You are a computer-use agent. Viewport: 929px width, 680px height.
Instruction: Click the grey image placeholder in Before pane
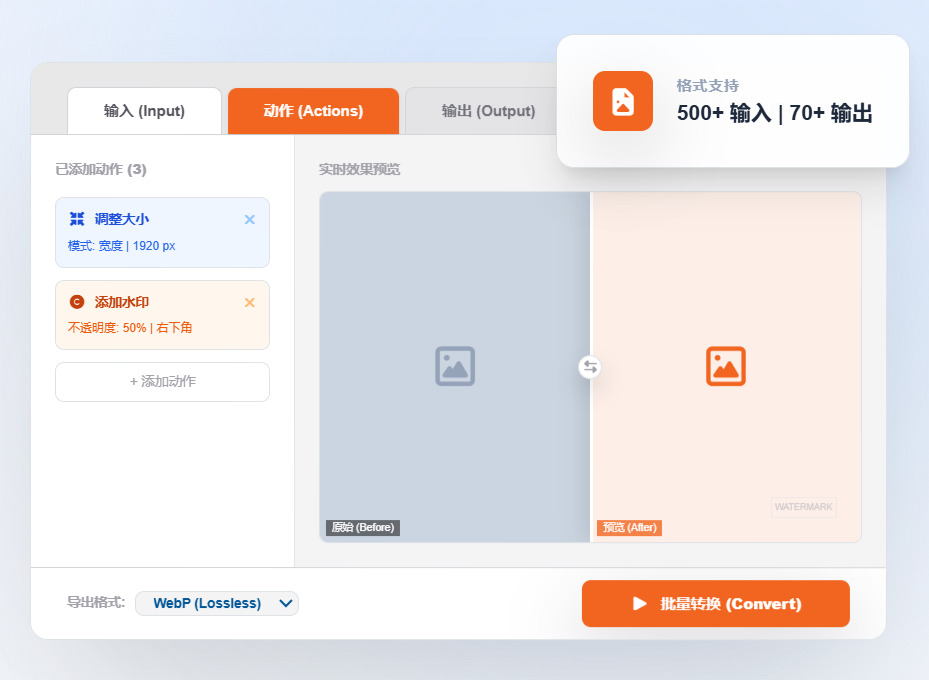click(x=455, y=366)
